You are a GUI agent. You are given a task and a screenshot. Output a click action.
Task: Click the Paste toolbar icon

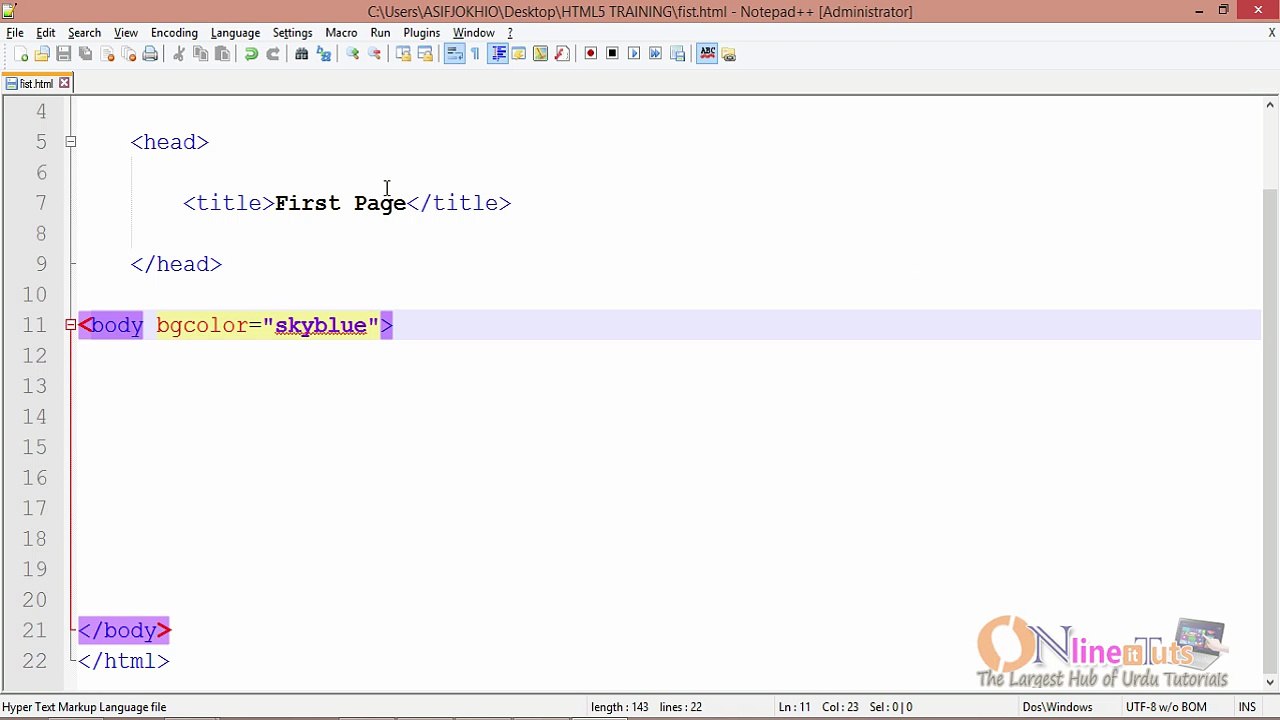(222, 54)
